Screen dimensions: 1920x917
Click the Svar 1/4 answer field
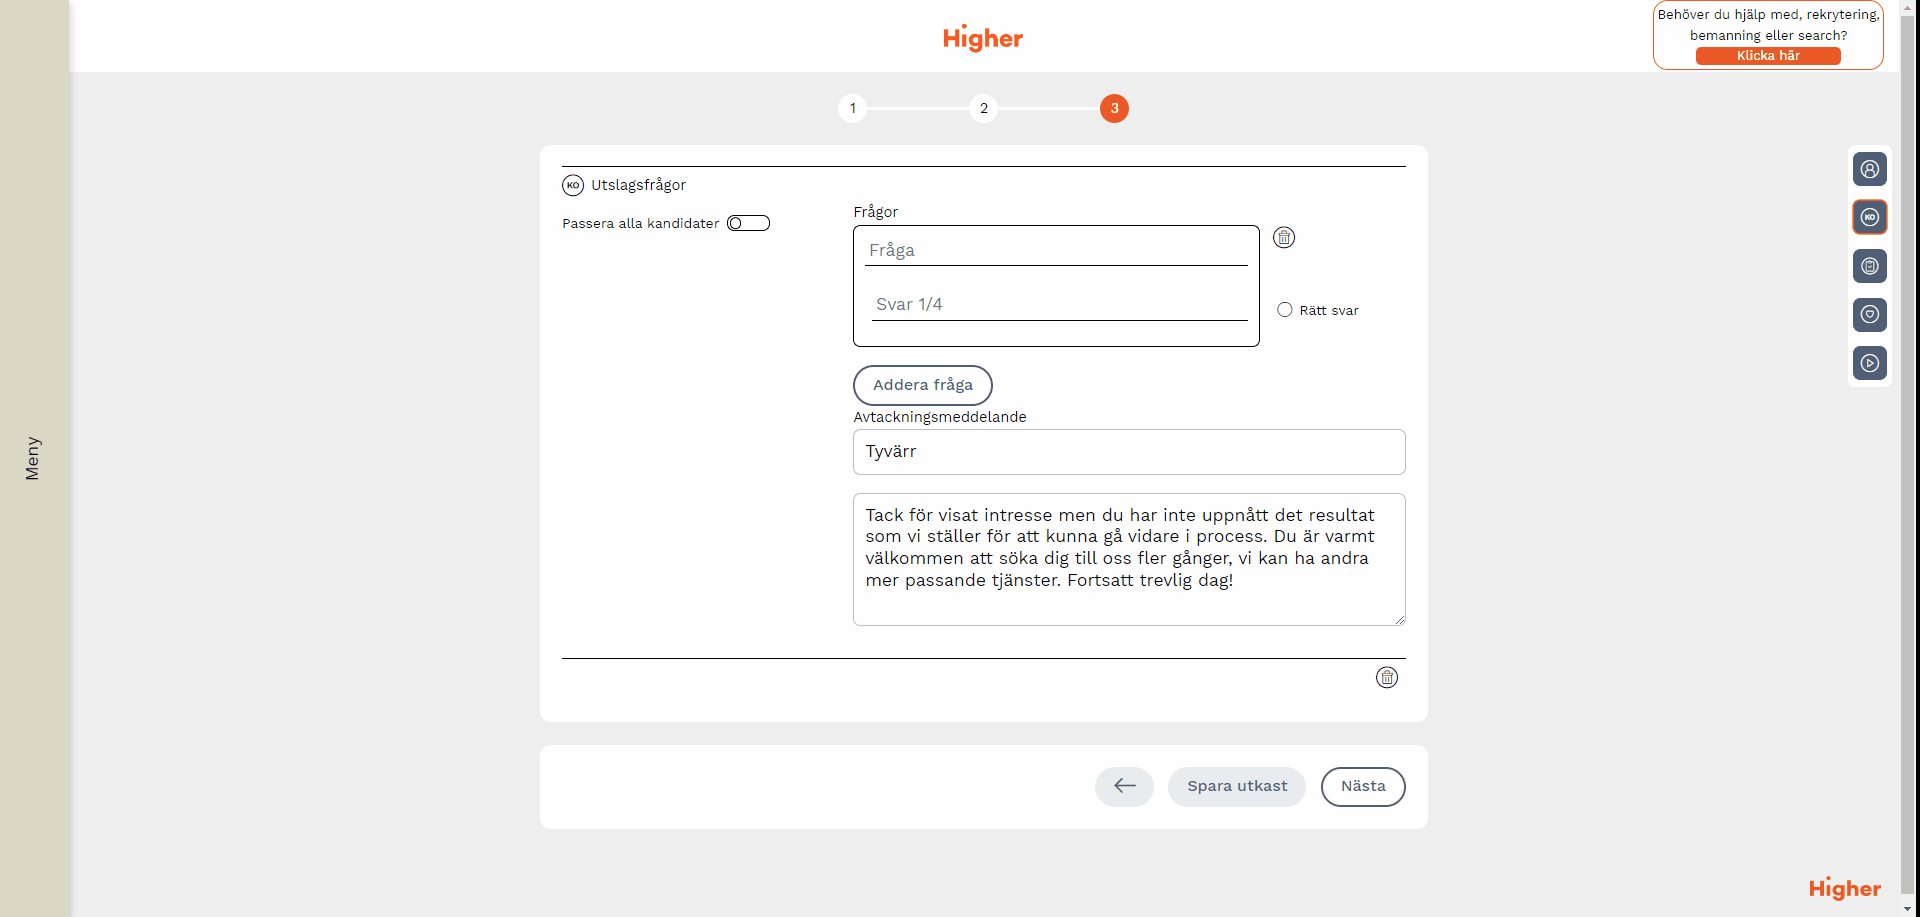click(x=1058, y=304)
